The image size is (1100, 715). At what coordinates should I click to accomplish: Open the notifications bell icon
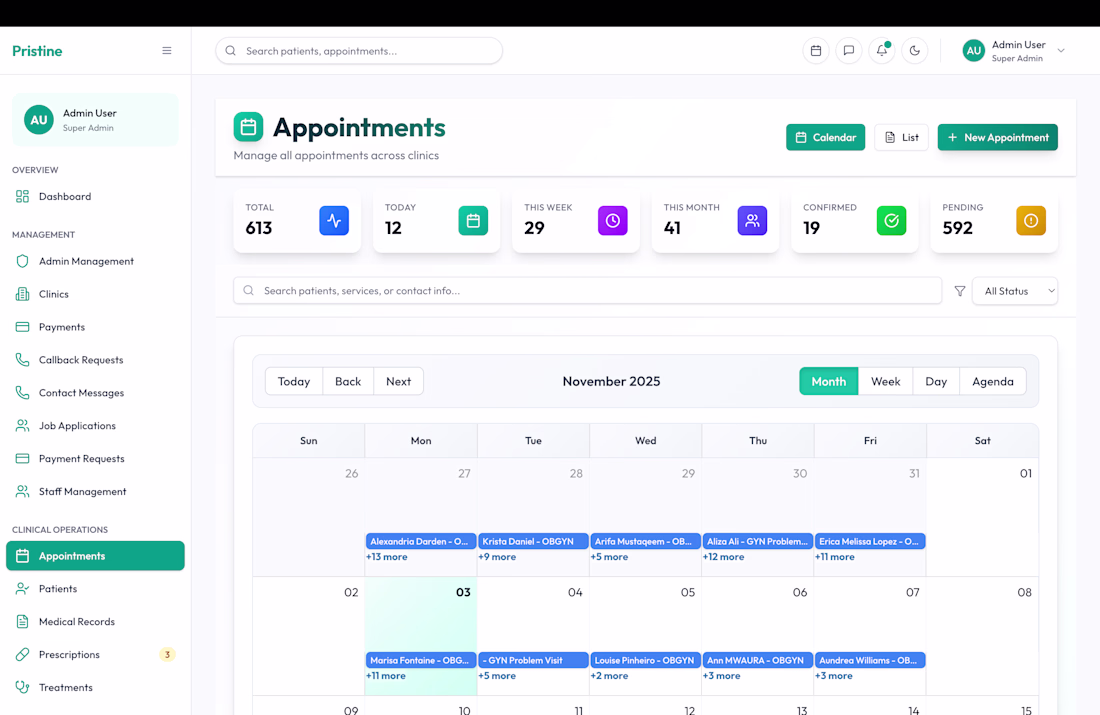point(882,51)
